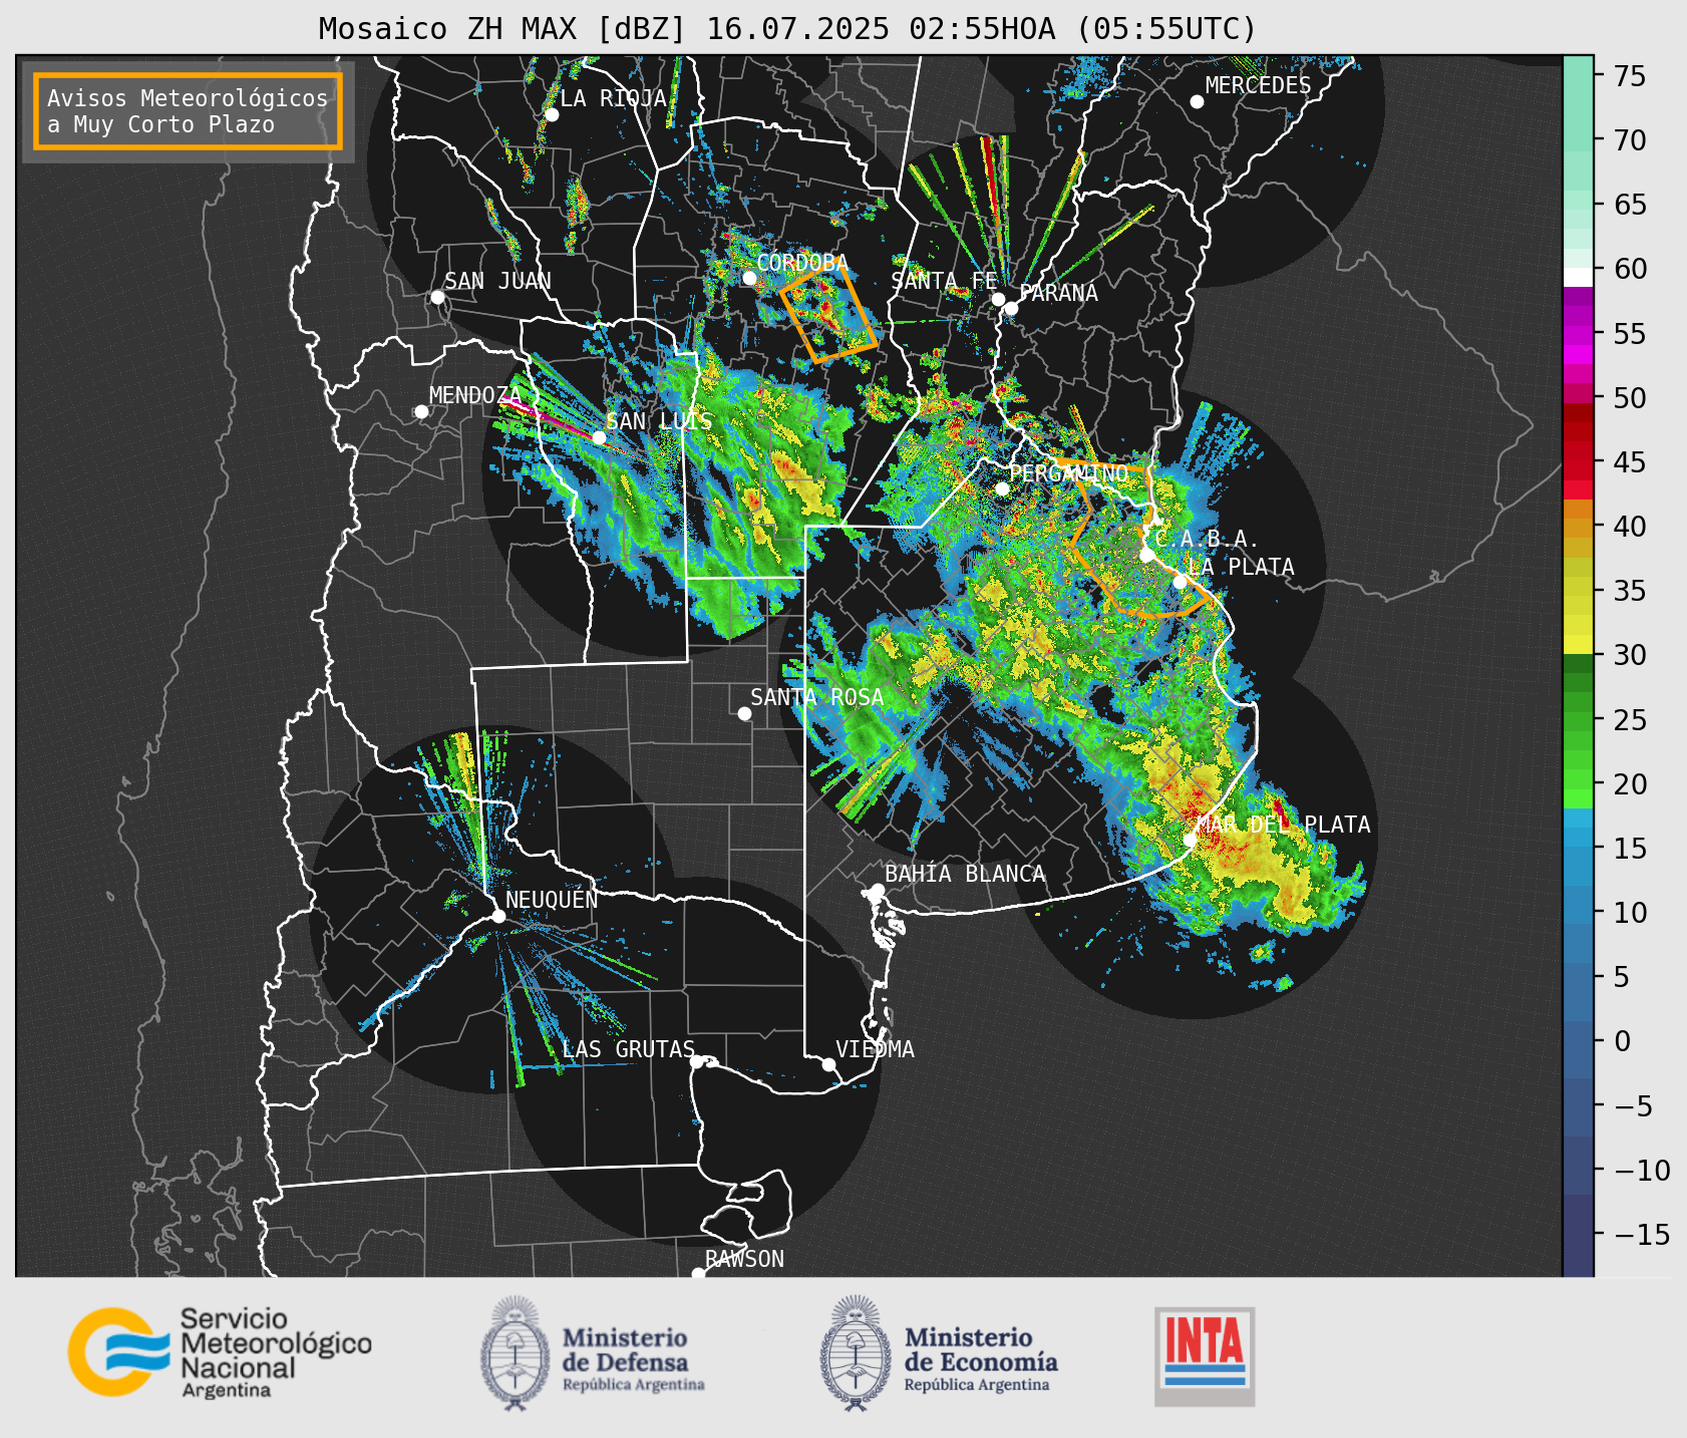Click the Ministerio de Defensa crest
Screen dimensions: 1687x1438
515,1353
